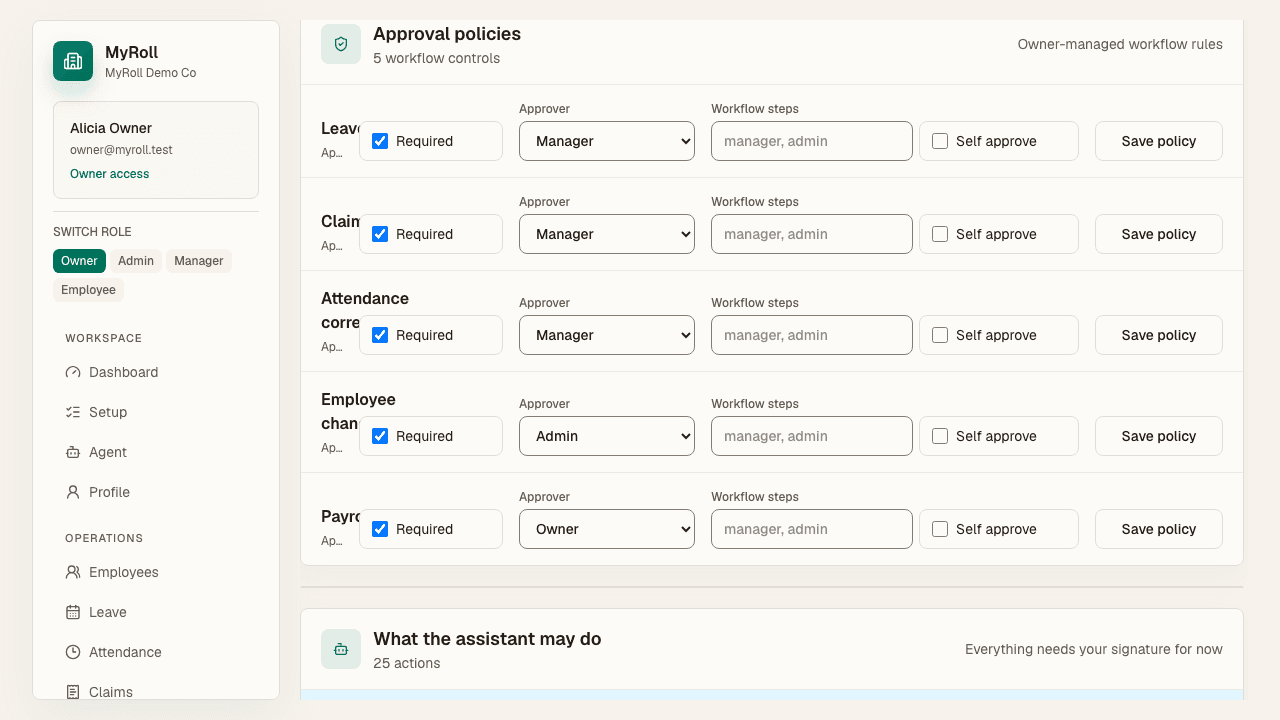This screenshot has width=1280, height=720.
Task: Click 'What the assistant may do' heading
Action: click(x=487, y=639)
